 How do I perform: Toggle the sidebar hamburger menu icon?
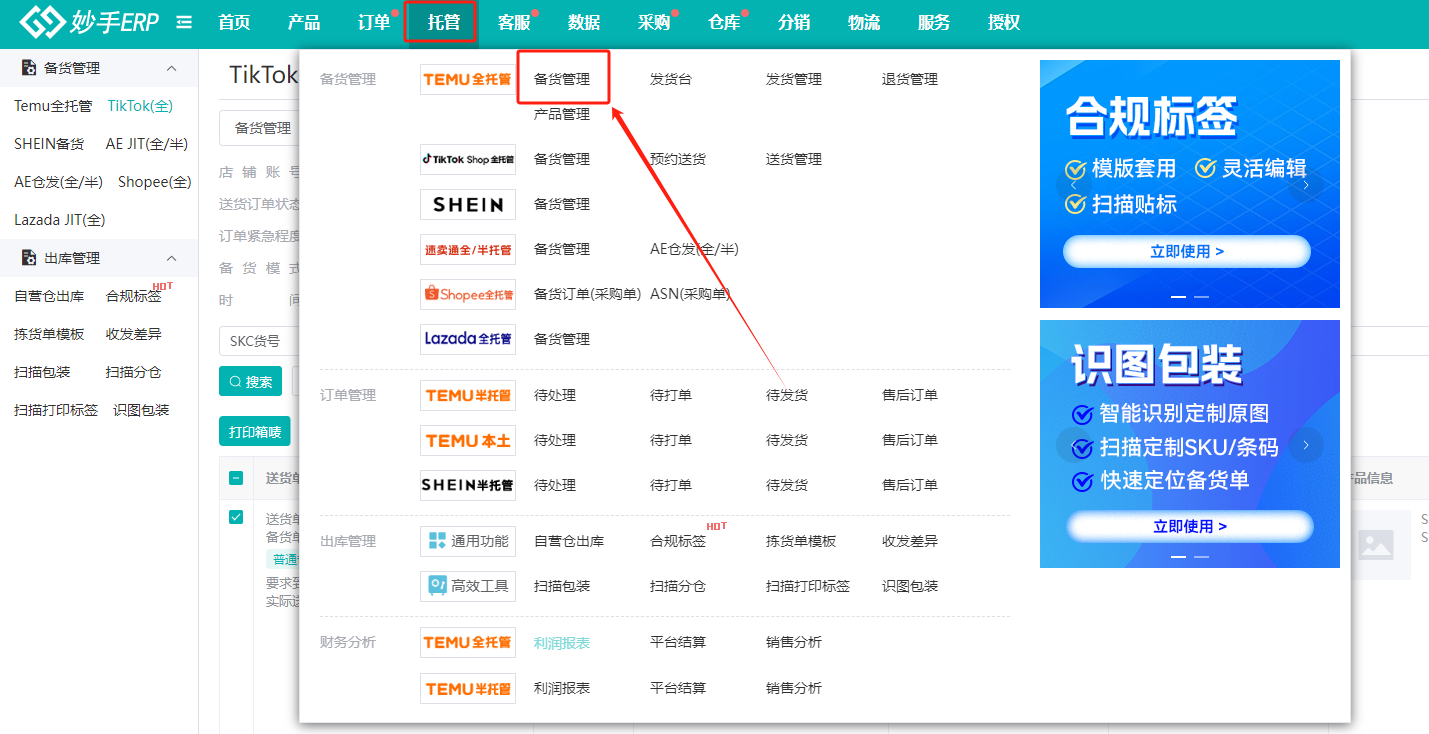click(184, 22)
